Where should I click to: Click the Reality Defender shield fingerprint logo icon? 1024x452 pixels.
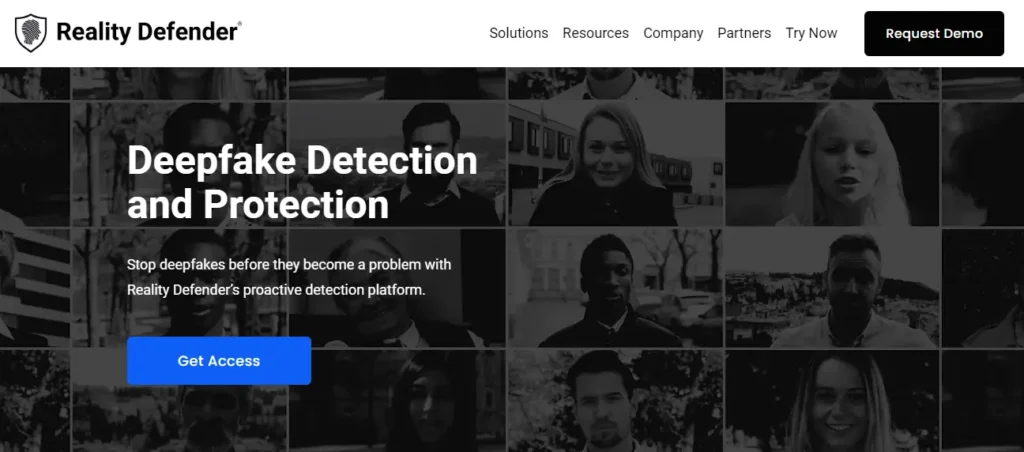tap(31, 33)
